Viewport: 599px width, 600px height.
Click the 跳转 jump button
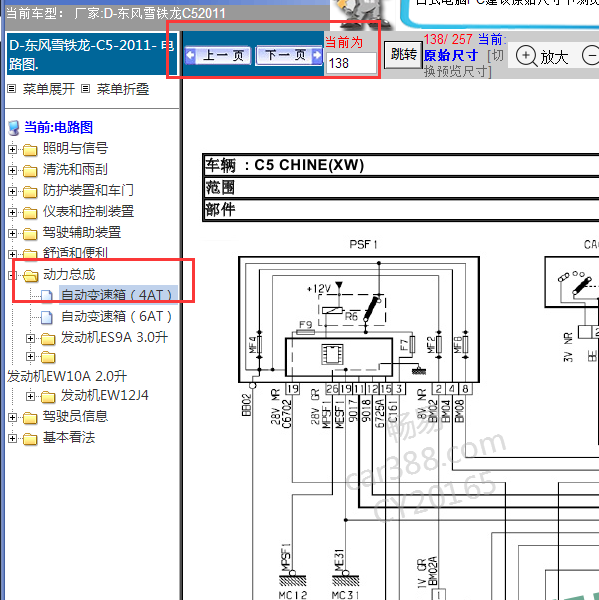click(x=403, y=55)
